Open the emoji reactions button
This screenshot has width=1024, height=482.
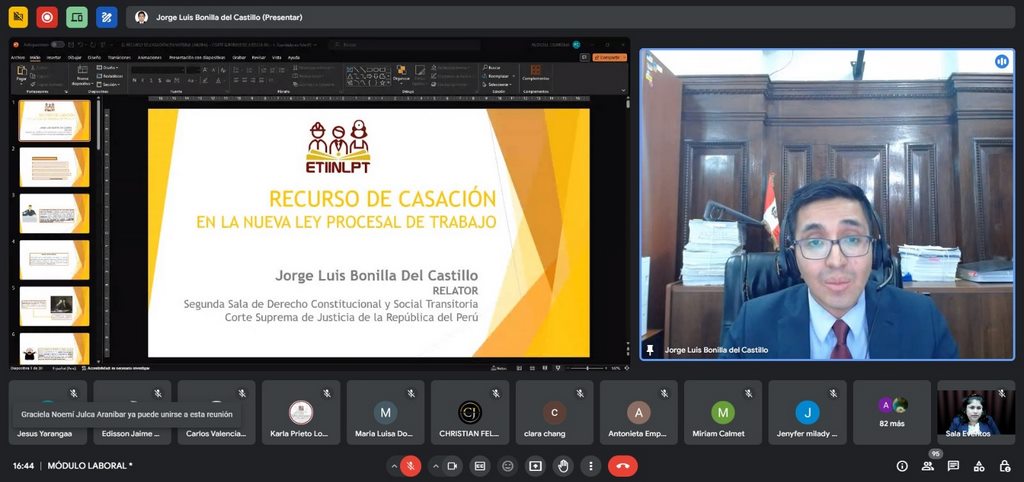(x=507, y=466)
